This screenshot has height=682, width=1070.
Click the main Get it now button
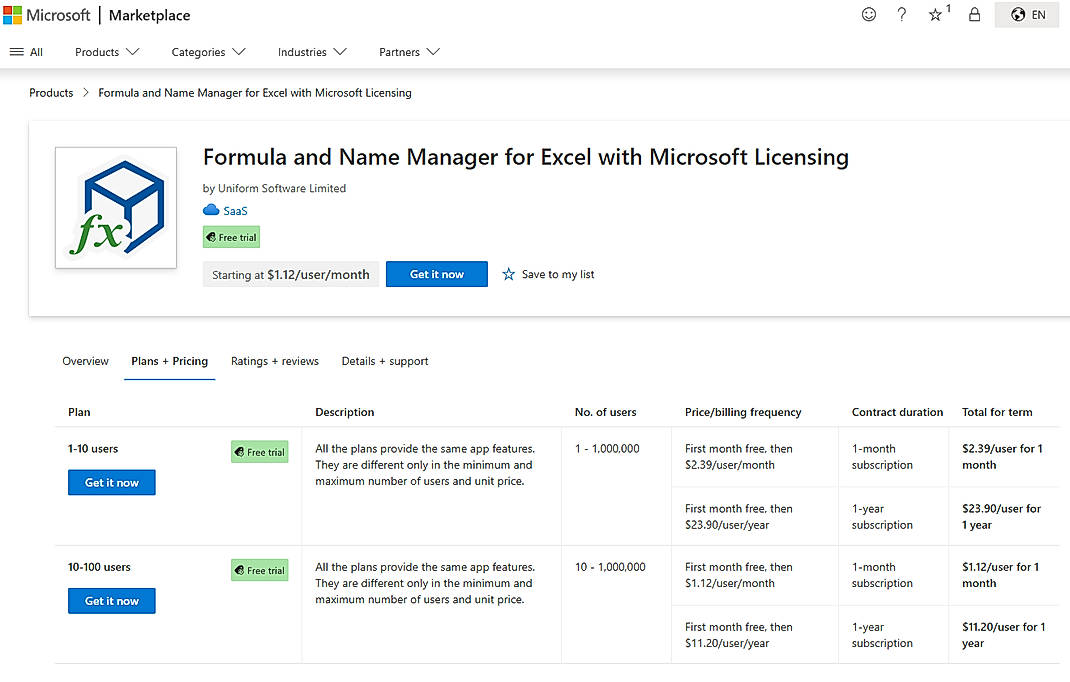[x=437, y=274]
